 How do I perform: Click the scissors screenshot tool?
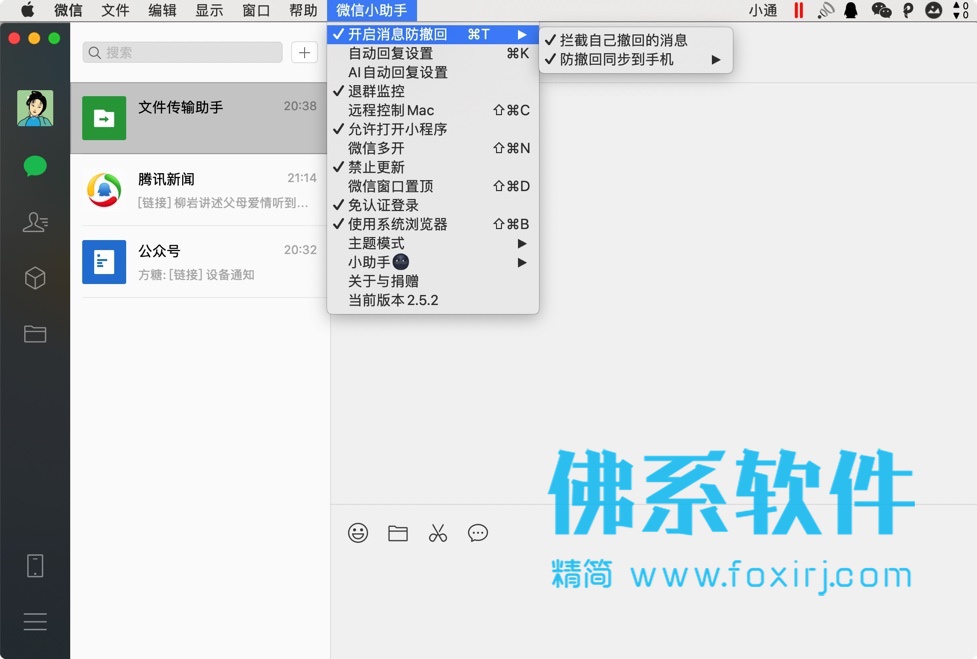coord(437,533)
